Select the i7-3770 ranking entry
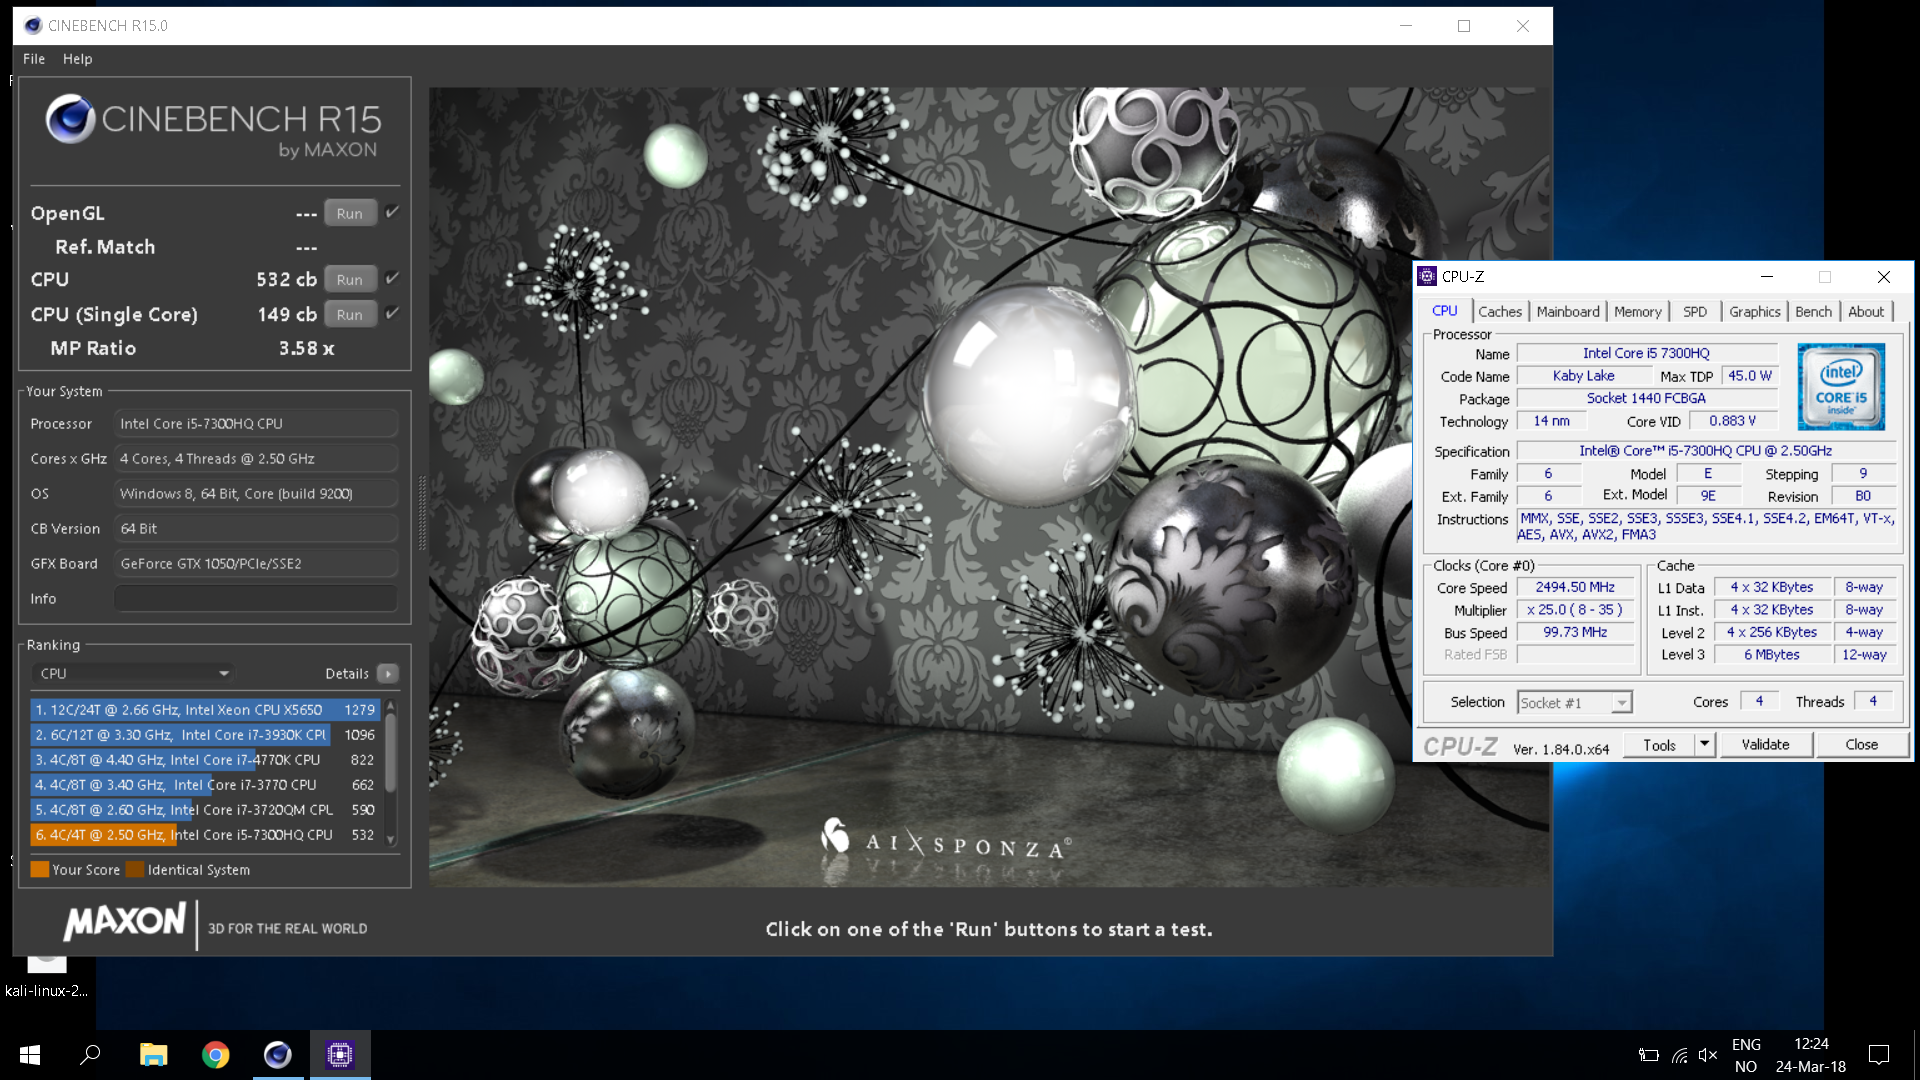The height and width of the screenshot is (1080, 1920). click(205, 784)
